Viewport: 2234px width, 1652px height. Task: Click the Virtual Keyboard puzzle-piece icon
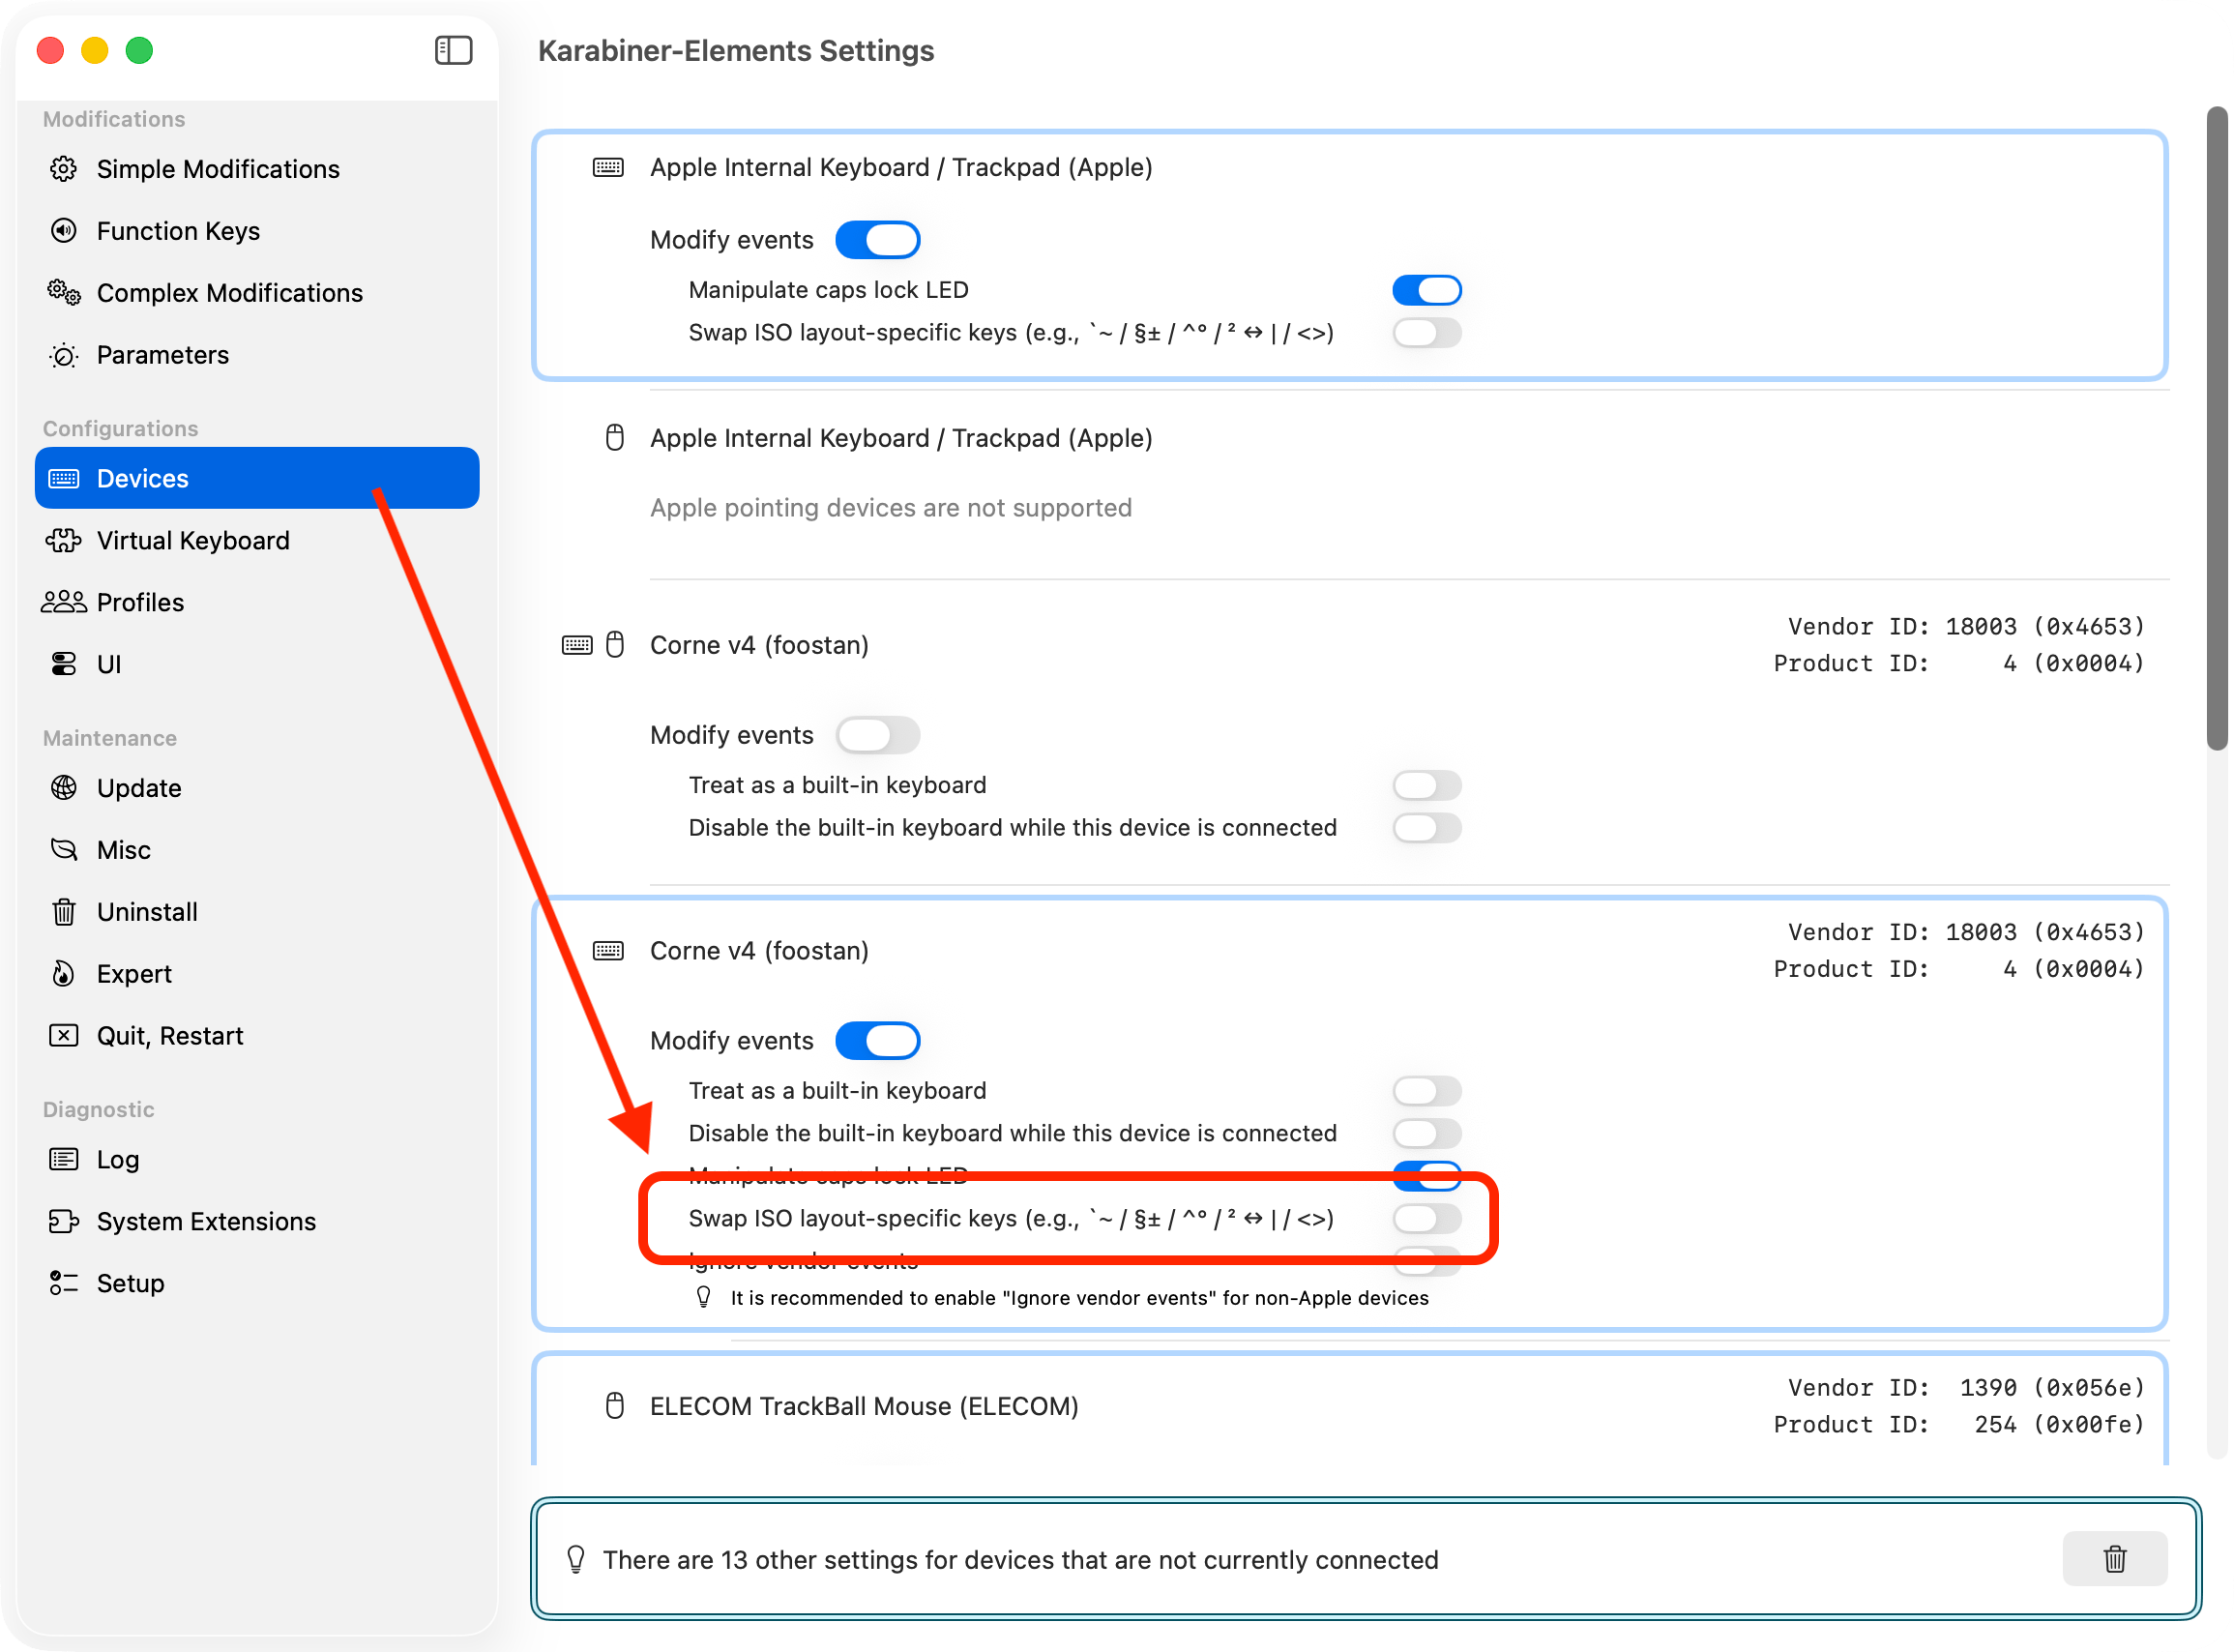point(64,541)
